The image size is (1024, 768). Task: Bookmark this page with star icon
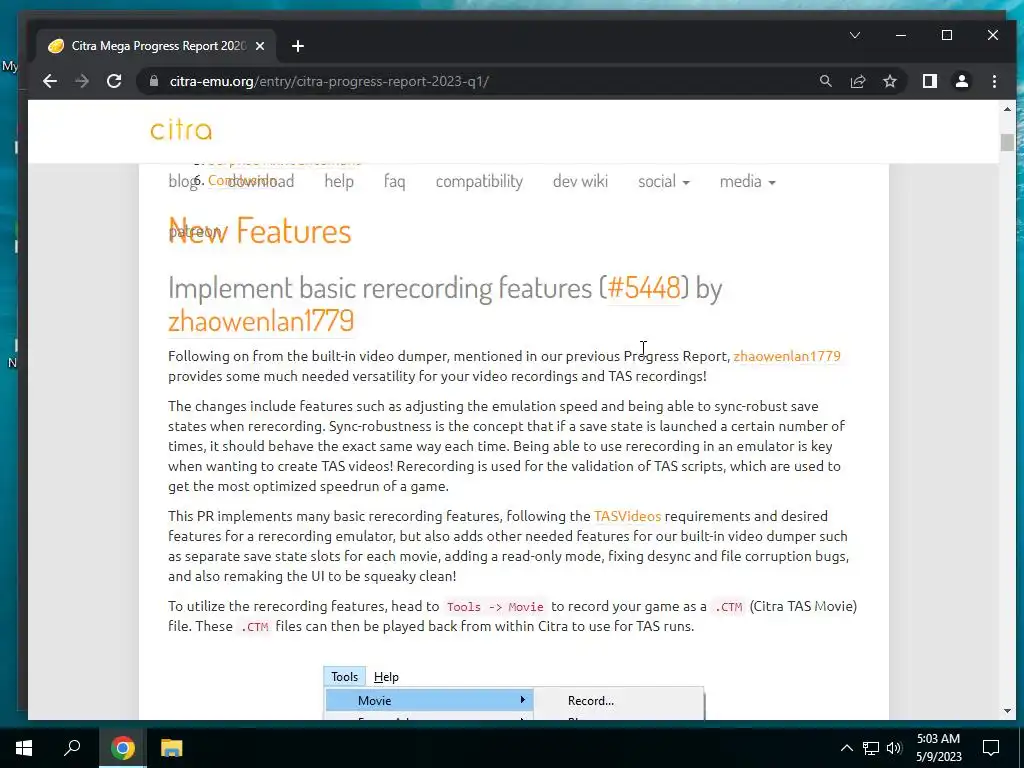[x=889, y=81]
